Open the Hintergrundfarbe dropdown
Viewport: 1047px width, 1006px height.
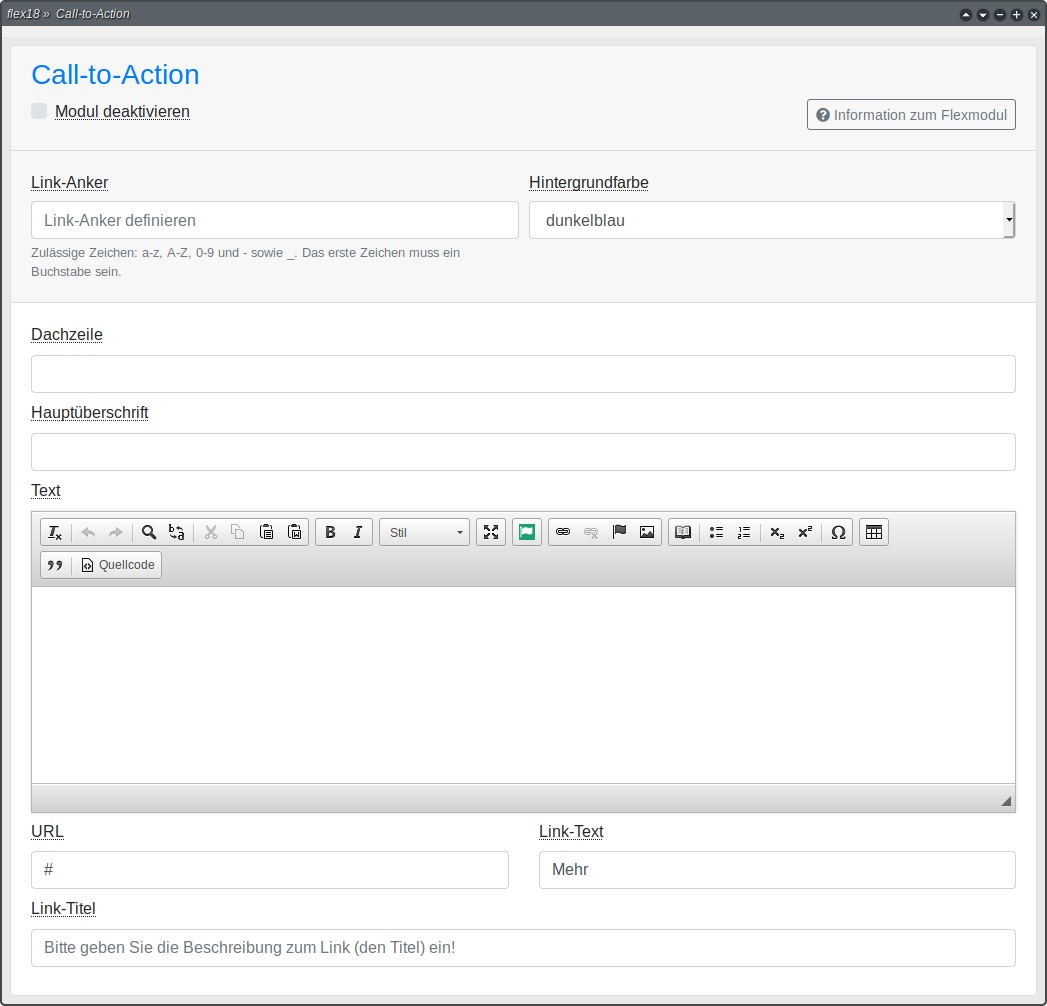click(771, 220)
